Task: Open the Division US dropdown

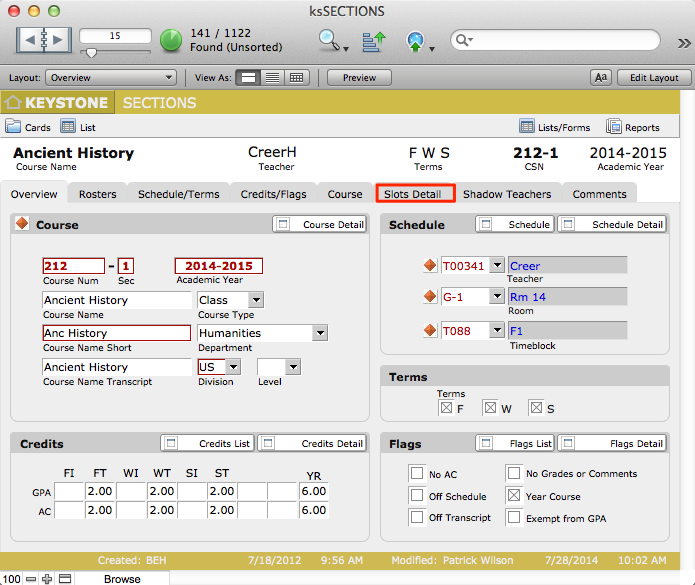Action: (232, 367)
